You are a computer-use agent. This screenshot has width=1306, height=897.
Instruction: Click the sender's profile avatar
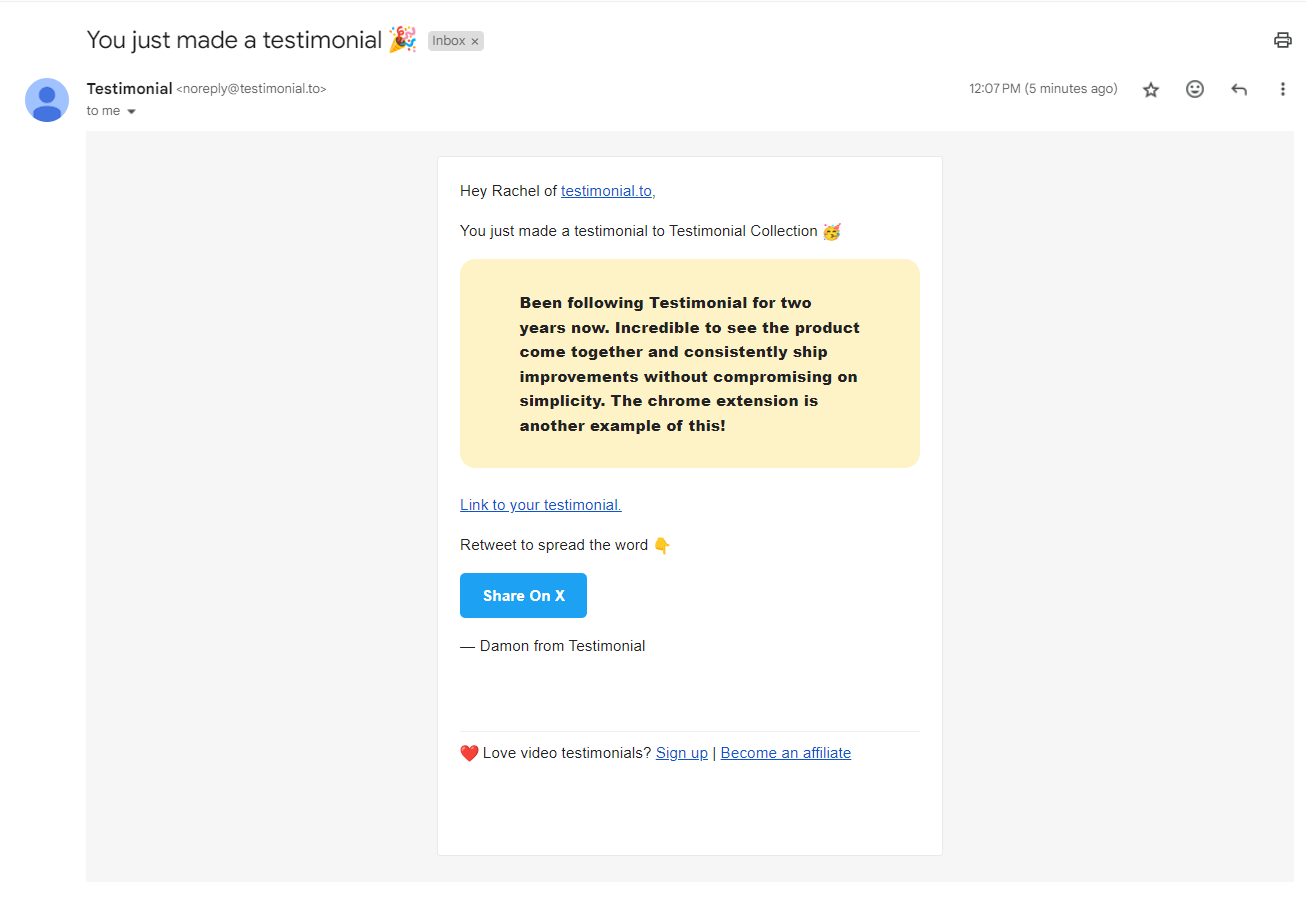coord(47,100)
